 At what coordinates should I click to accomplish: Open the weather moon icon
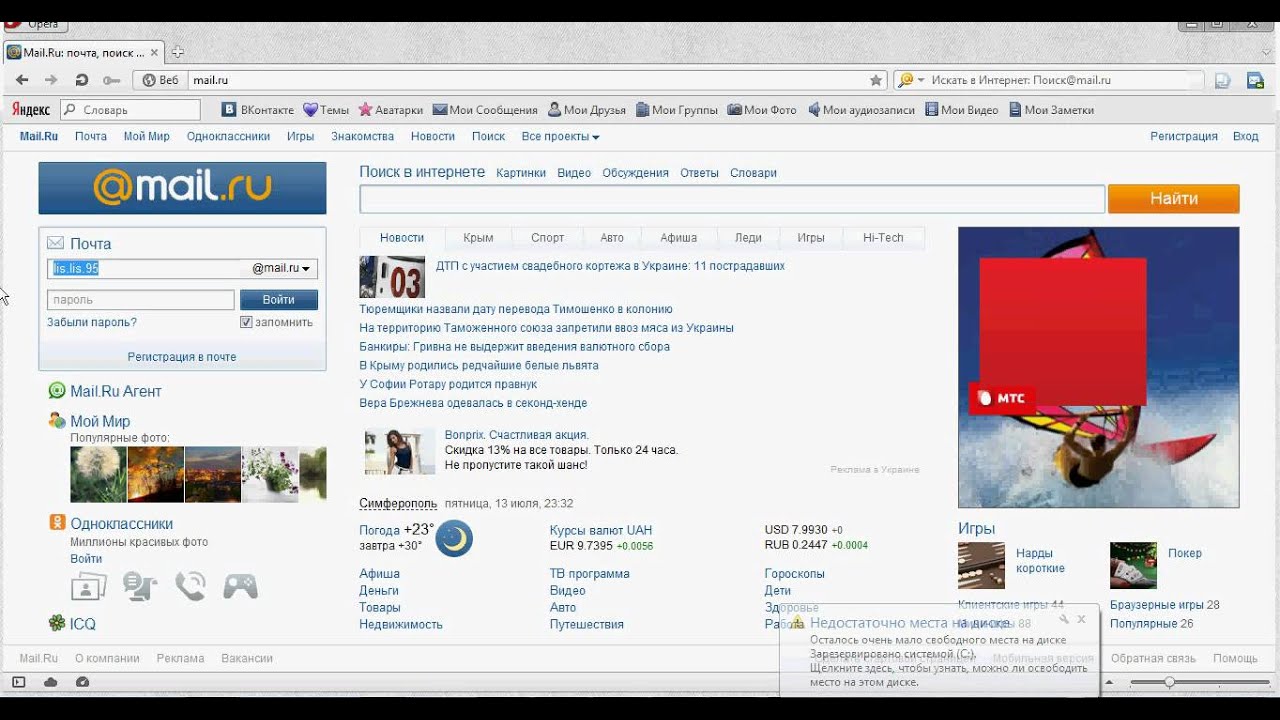tap(454, 539)
